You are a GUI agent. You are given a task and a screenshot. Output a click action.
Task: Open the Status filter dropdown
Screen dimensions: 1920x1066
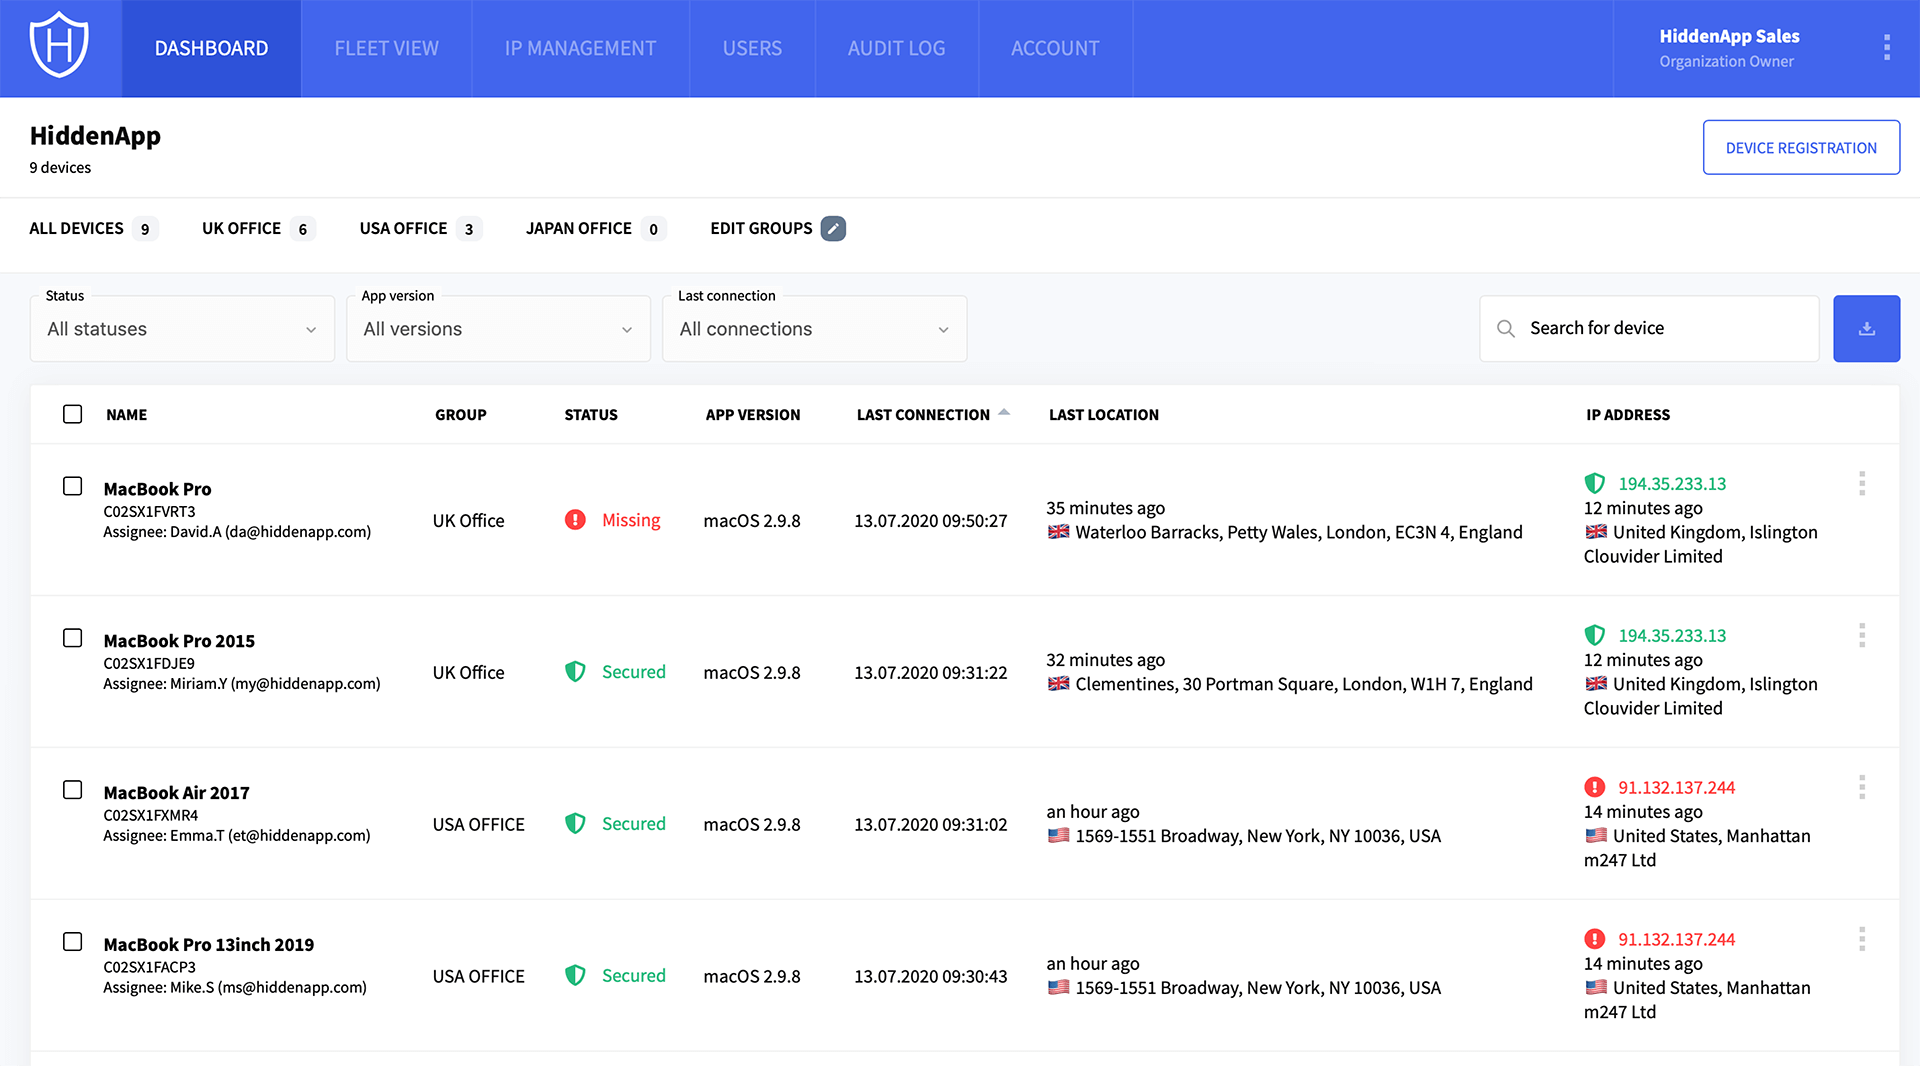pos(182,329)
